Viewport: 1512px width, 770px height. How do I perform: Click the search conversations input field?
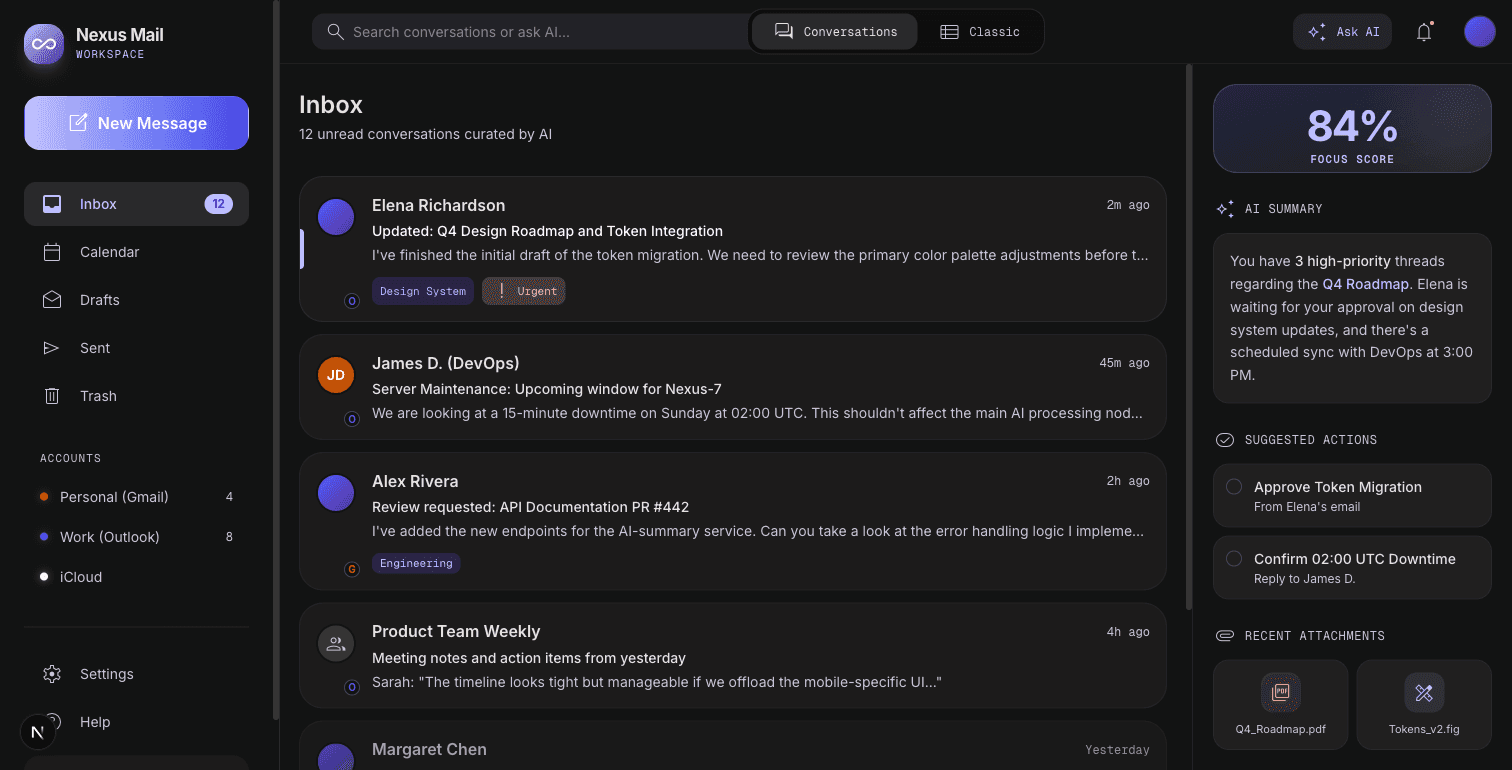[x=531, y=32]
